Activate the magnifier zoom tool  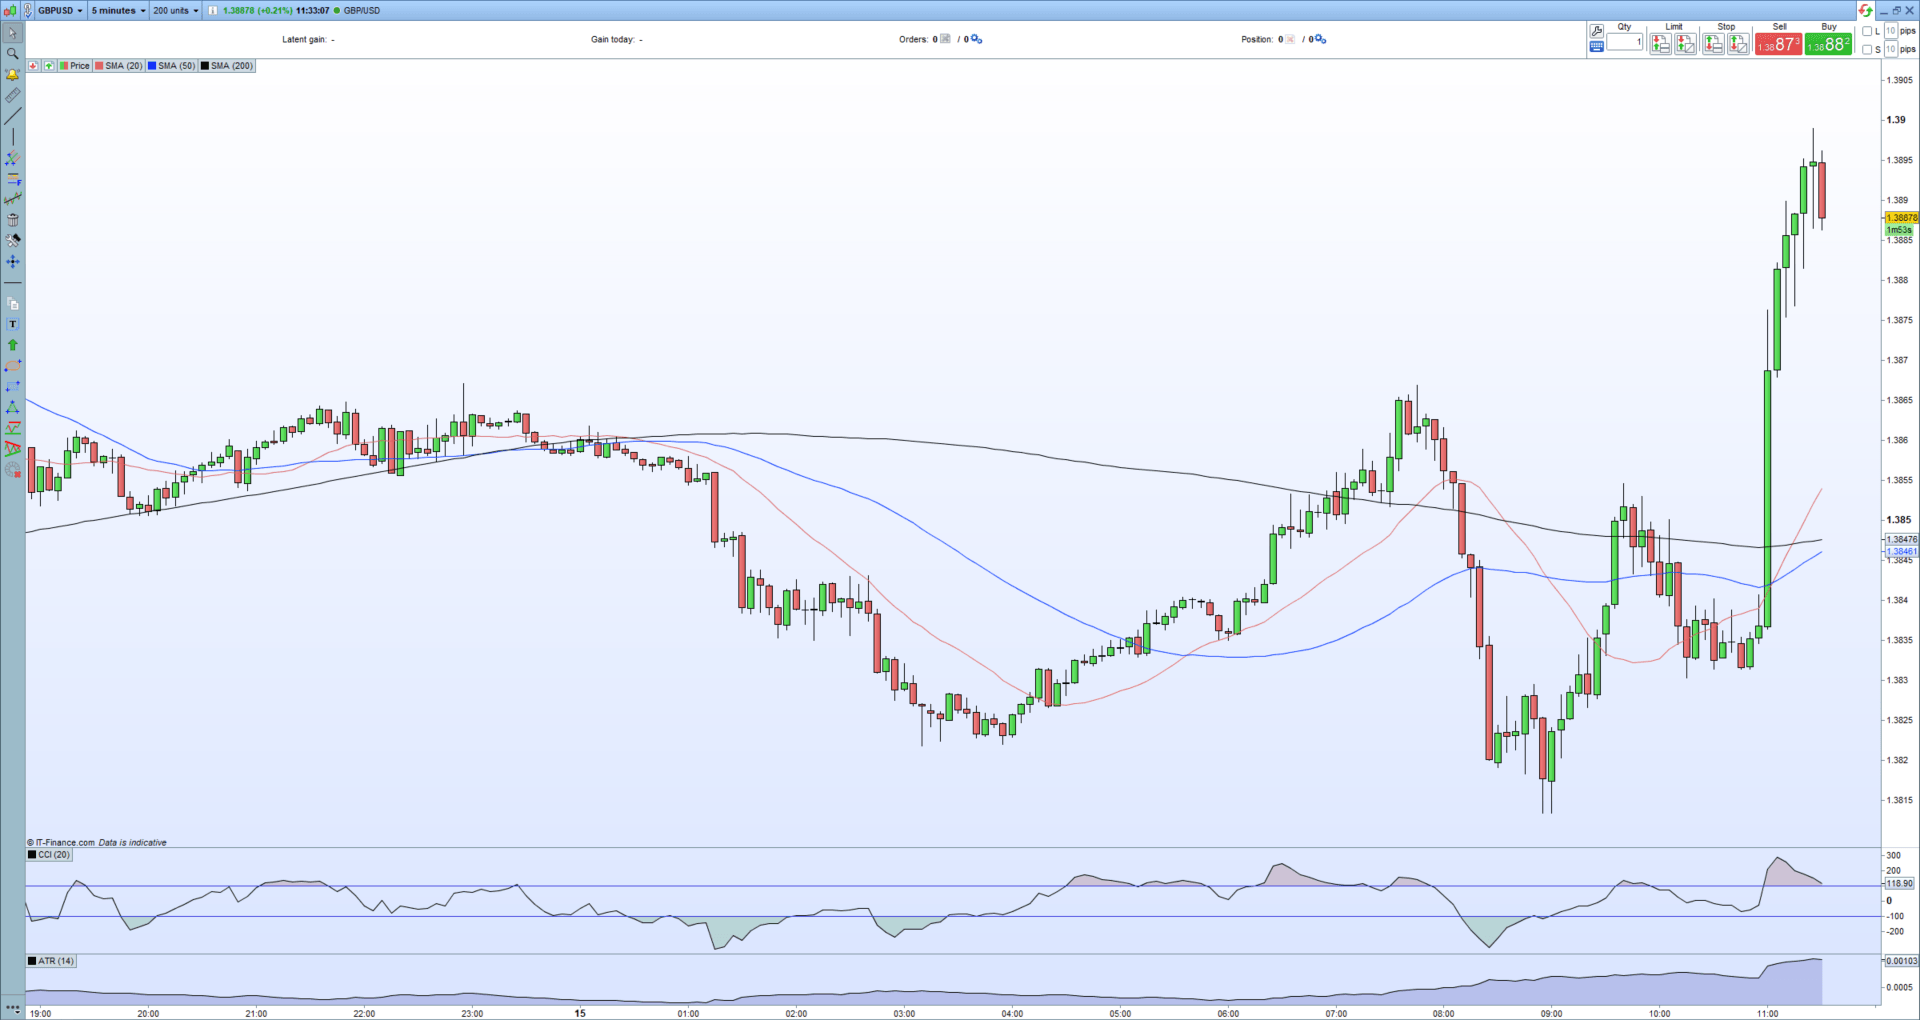coord(13,54)
